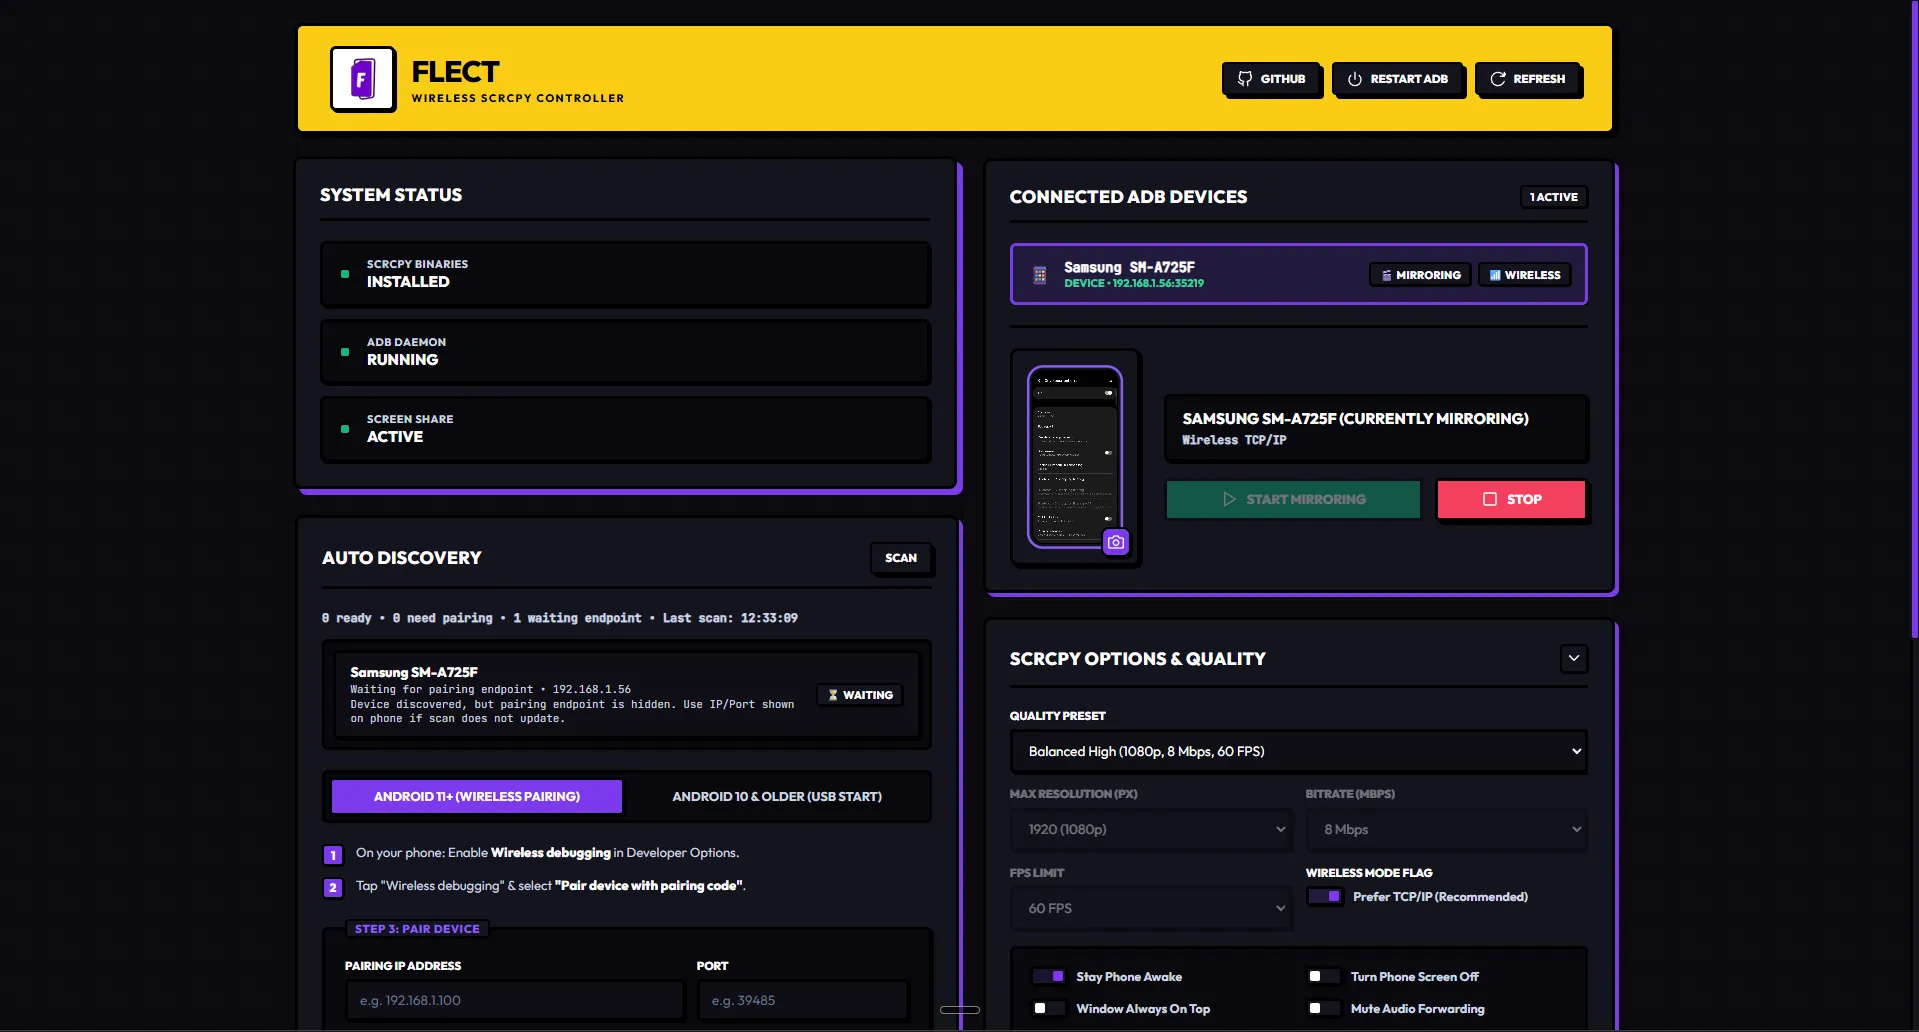The height and width of the screenshot is (1032, 1919).
Task: Click the 1 Active badge
Action: (x=1554, y=197)
